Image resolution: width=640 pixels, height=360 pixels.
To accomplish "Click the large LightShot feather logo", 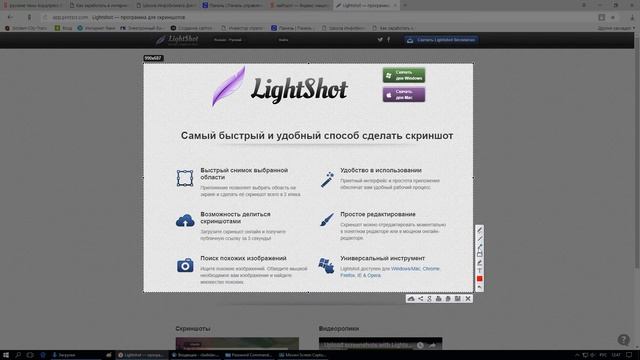I will 280,87.
